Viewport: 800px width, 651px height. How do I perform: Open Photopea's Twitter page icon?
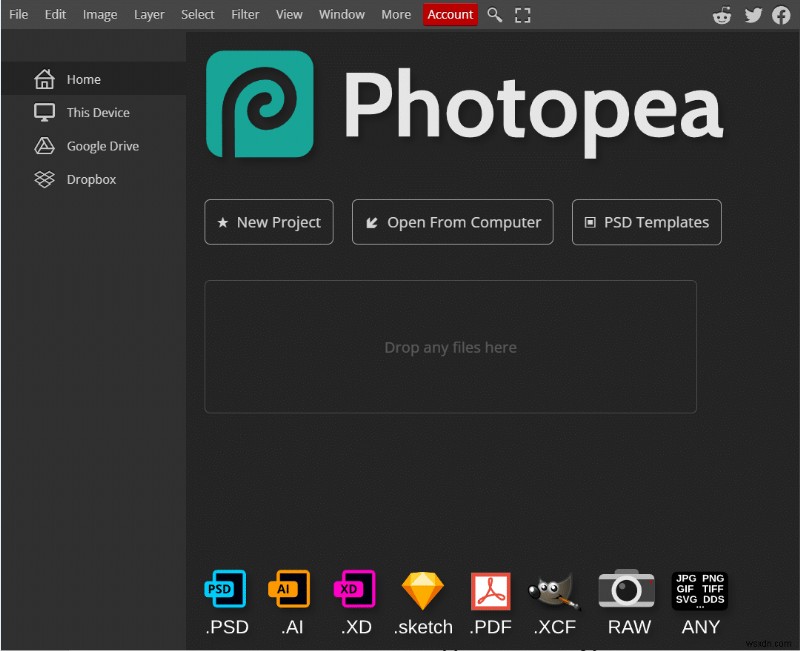coord(753,15)
